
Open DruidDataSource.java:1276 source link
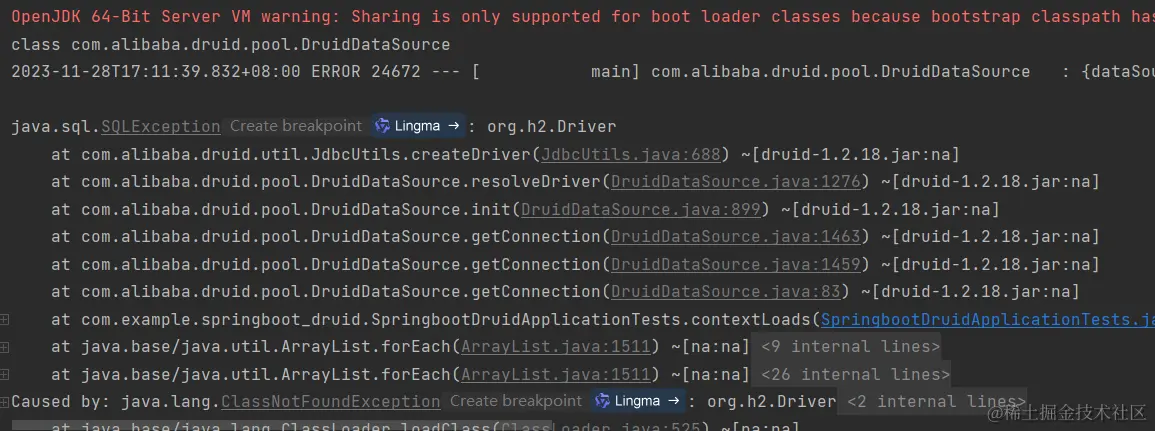pos(737,182)
